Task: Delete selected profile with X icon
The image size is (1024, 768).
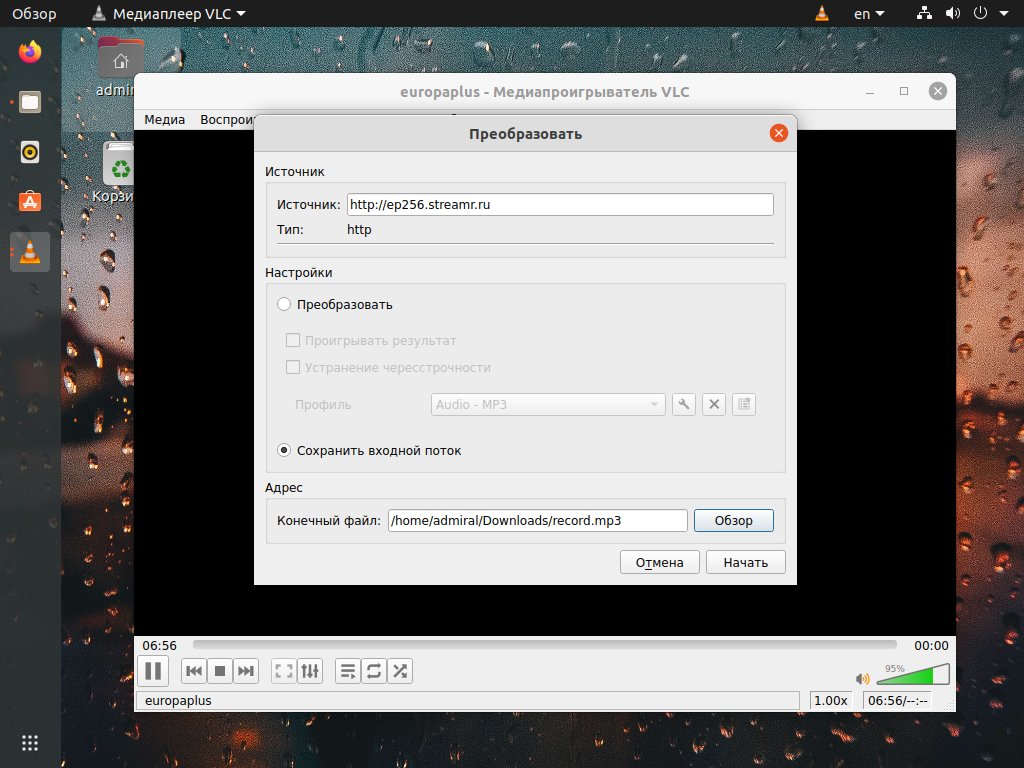Action: 714,404
